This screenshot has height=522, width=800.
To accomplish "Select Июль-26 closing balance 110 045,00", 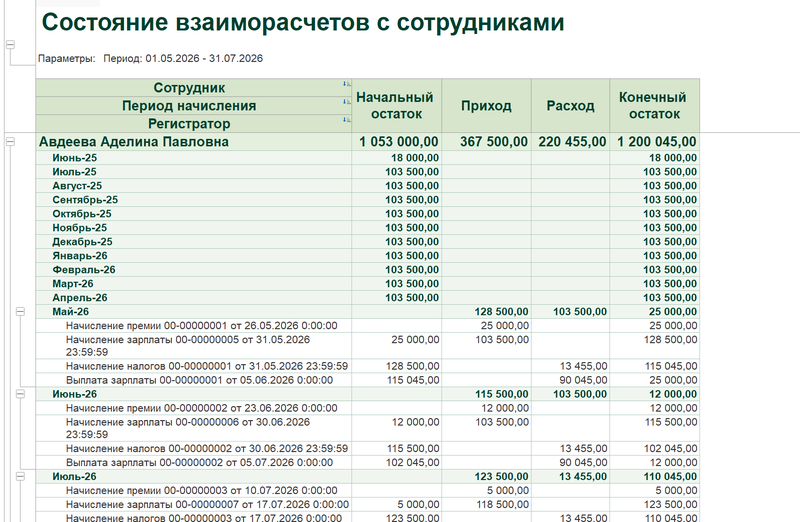I will pos(654,477).
